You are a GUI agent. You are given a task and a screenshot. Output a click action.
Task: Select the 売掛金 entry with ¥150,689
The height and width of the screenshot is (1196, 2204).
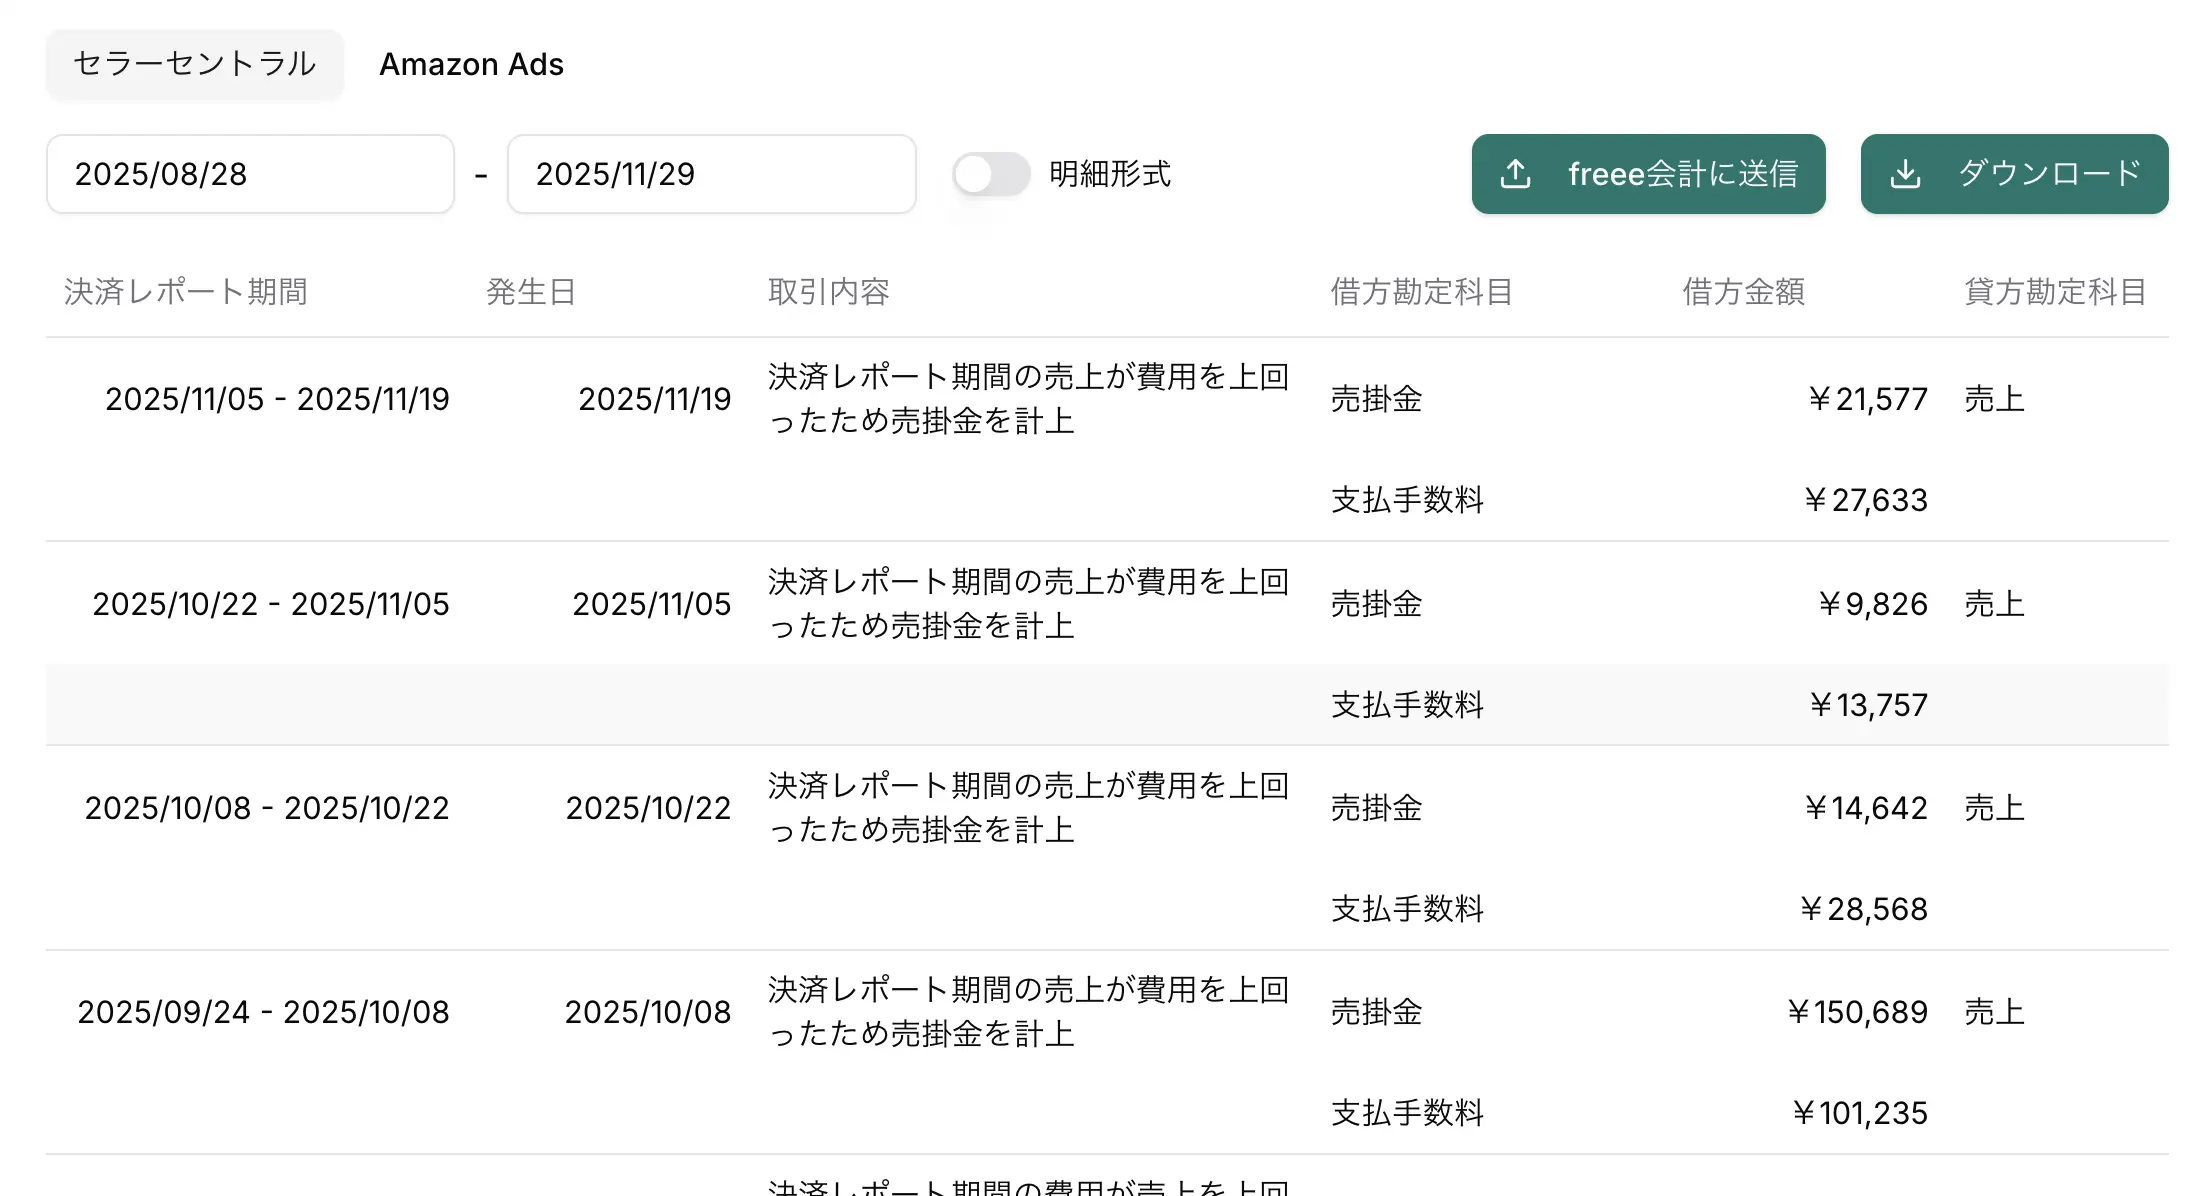1376,1012
